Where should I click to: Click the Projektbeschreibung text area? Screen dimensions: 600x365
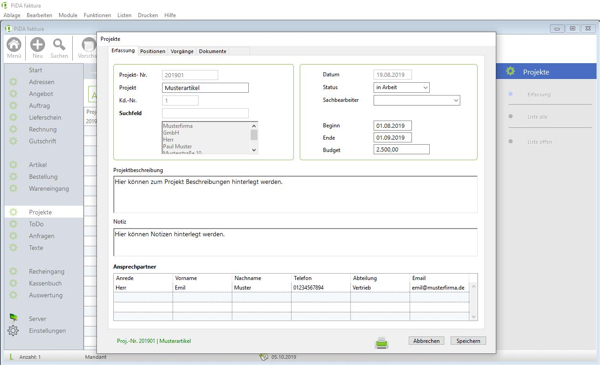[x=295, y=194]
